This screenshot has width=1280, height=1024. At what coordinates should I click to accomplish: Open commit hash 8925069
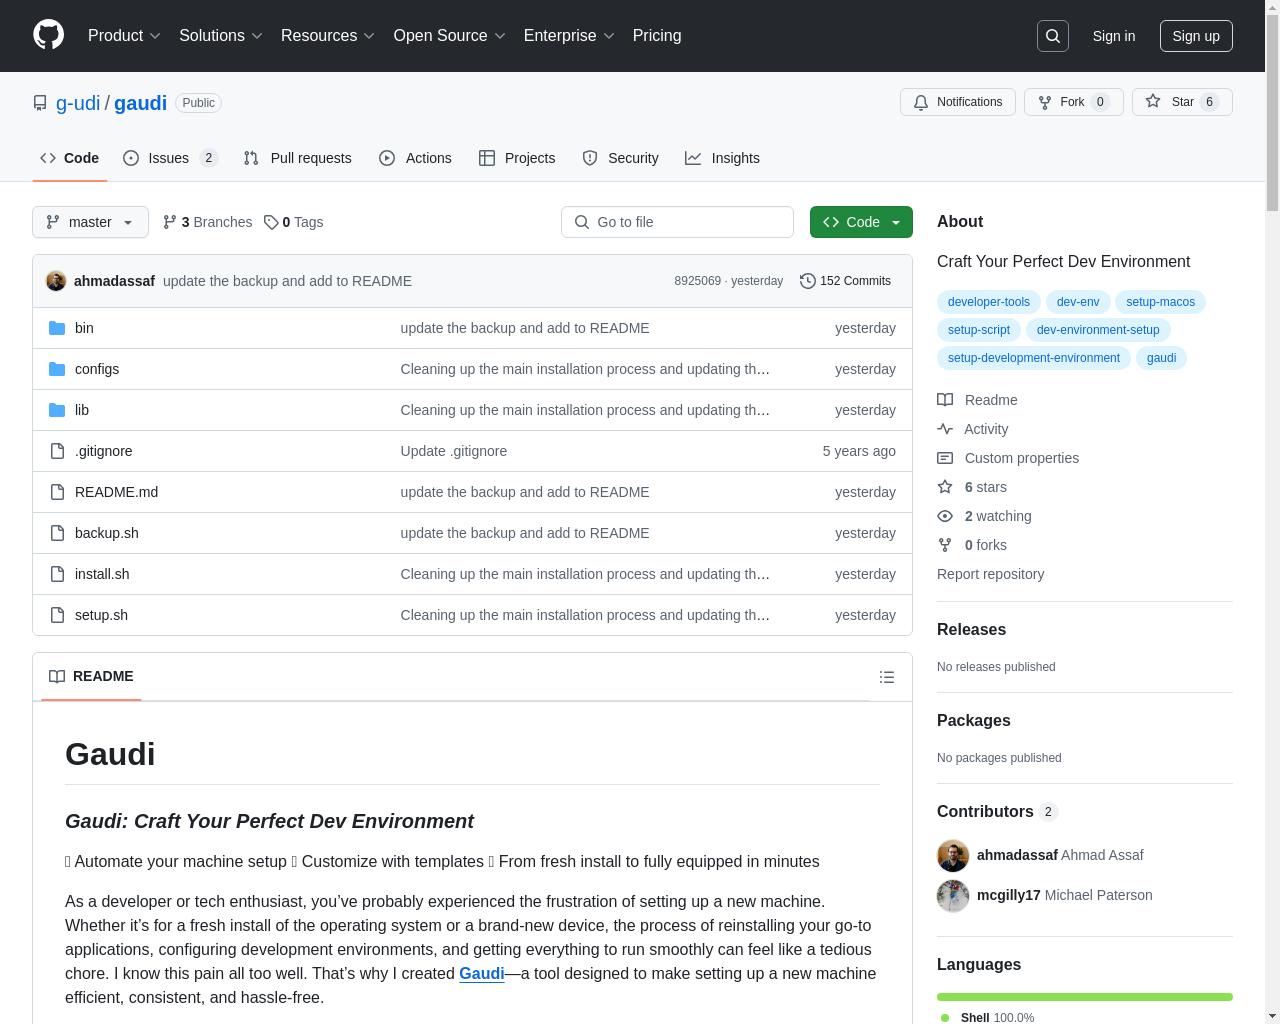point(697,281)
